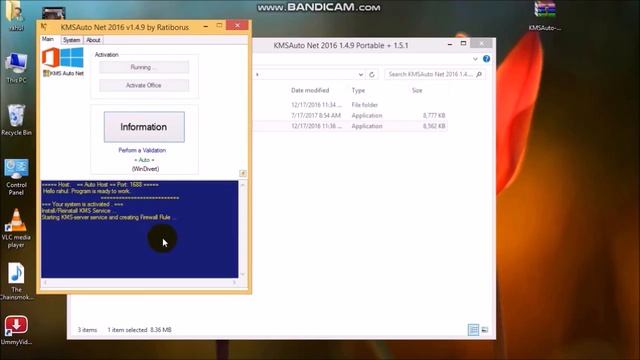Image resolution: width=640 pixels, height=360 pixels.
Task: Click the log console vertical scrollbar
Action: tap(243, 229)
